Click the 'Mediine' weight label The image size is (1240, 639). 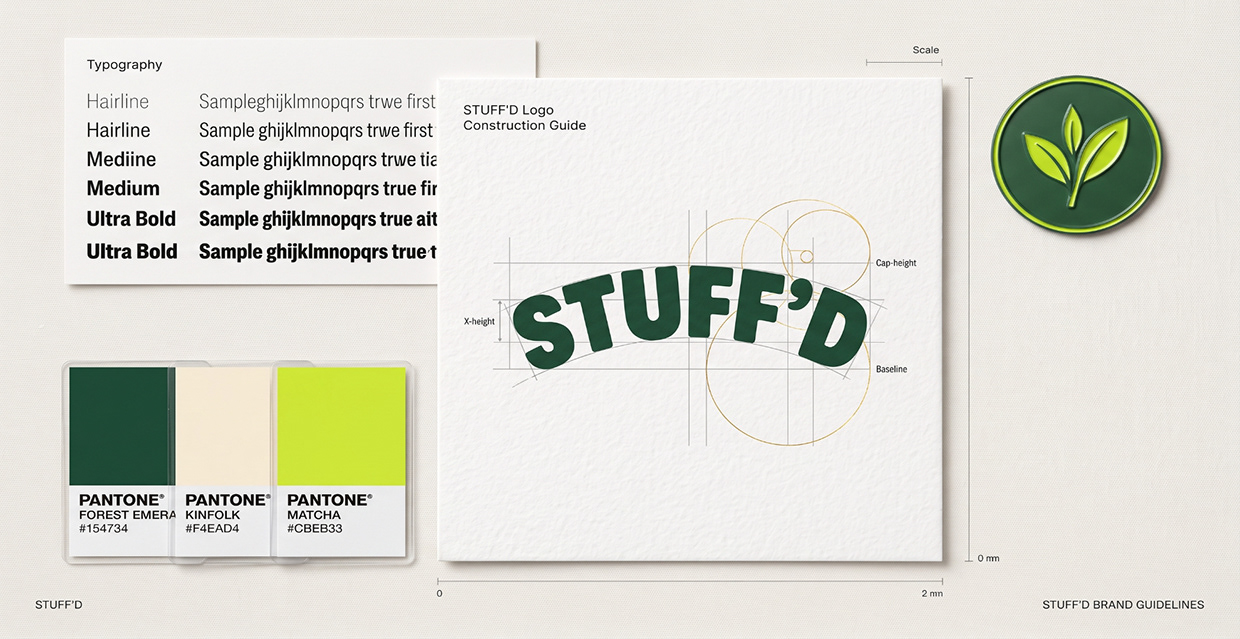click(x=121, y=159)
